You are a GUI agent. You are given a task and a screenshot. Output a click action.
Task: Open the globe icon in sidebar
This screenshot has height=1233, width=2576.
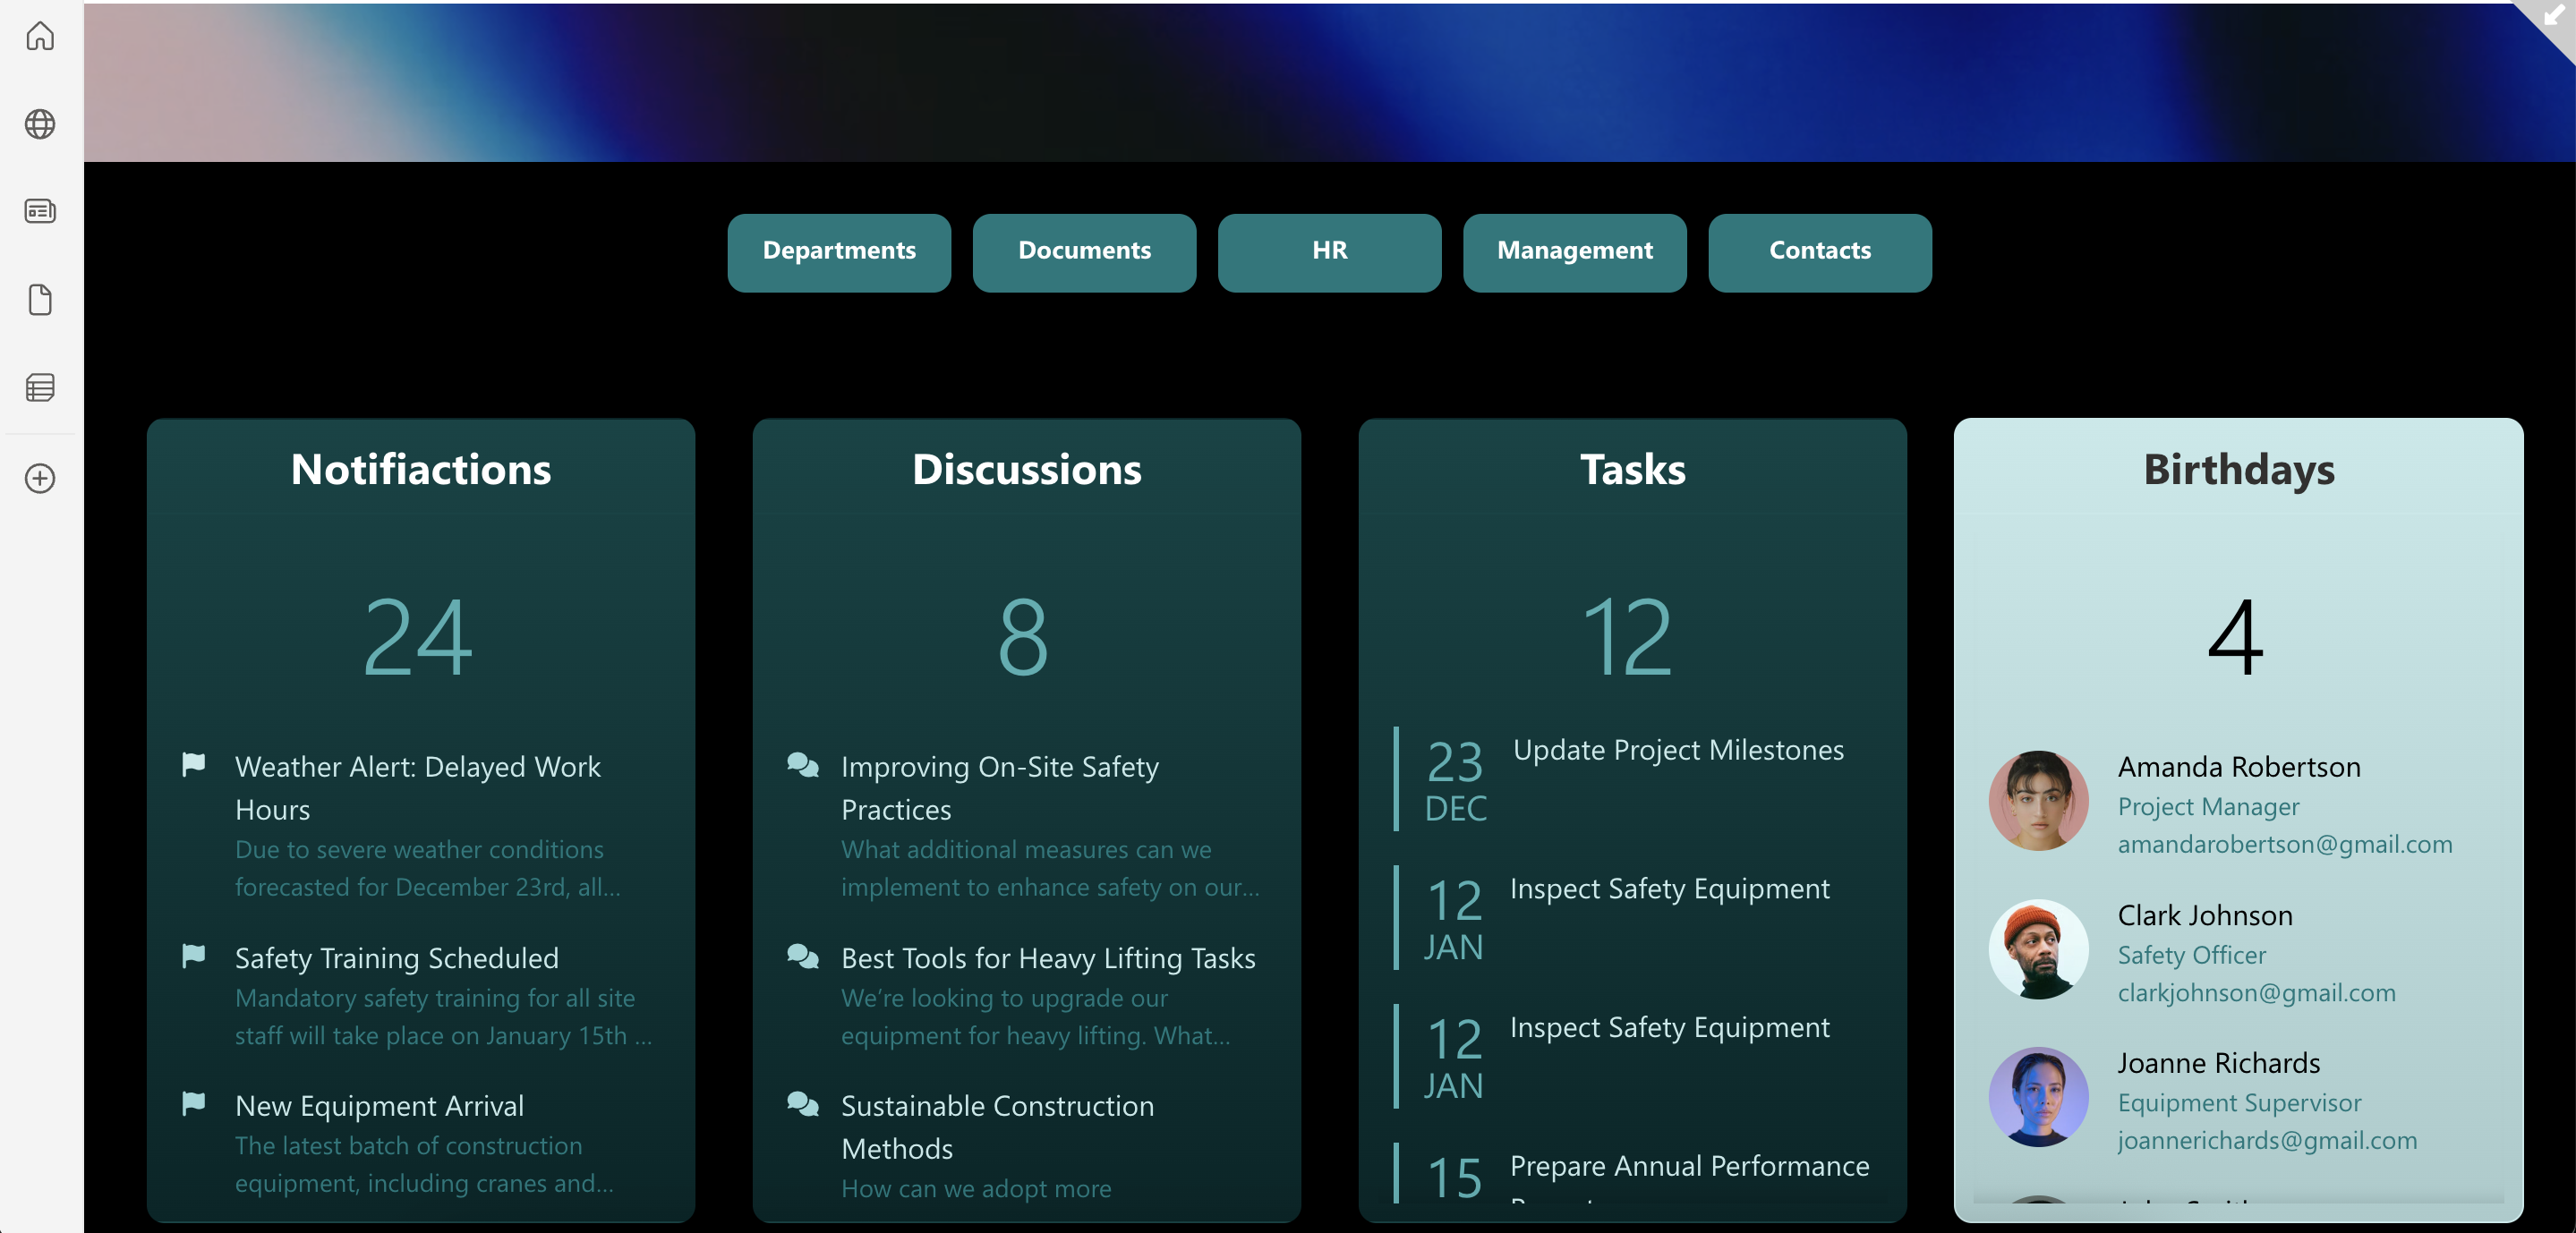pyautogui.click(x=40, y=124)
